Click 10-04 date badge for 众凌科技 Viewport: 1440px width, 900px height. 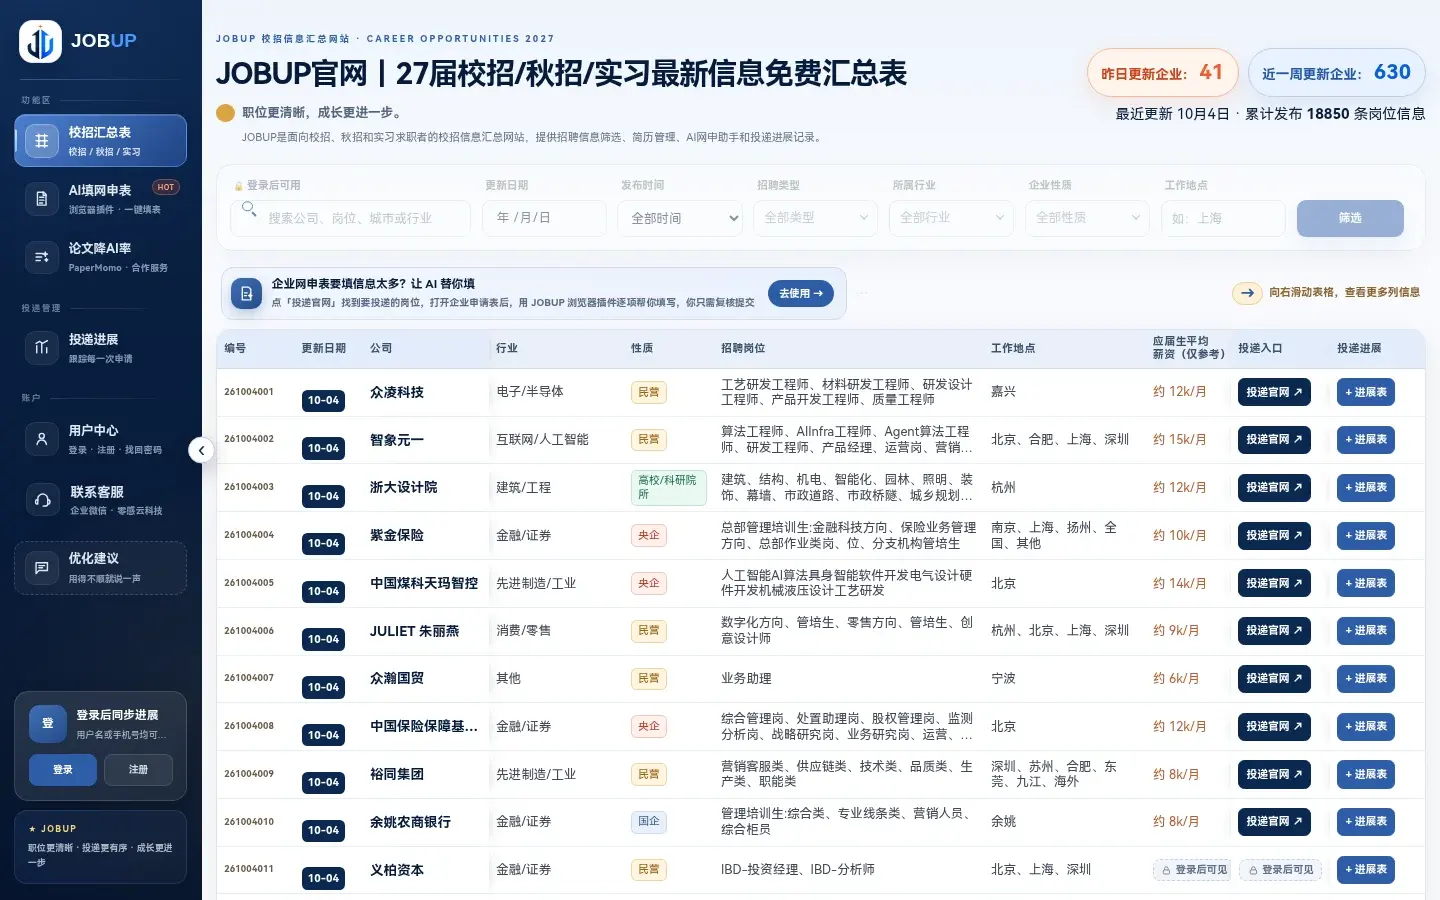click(323, 401)
